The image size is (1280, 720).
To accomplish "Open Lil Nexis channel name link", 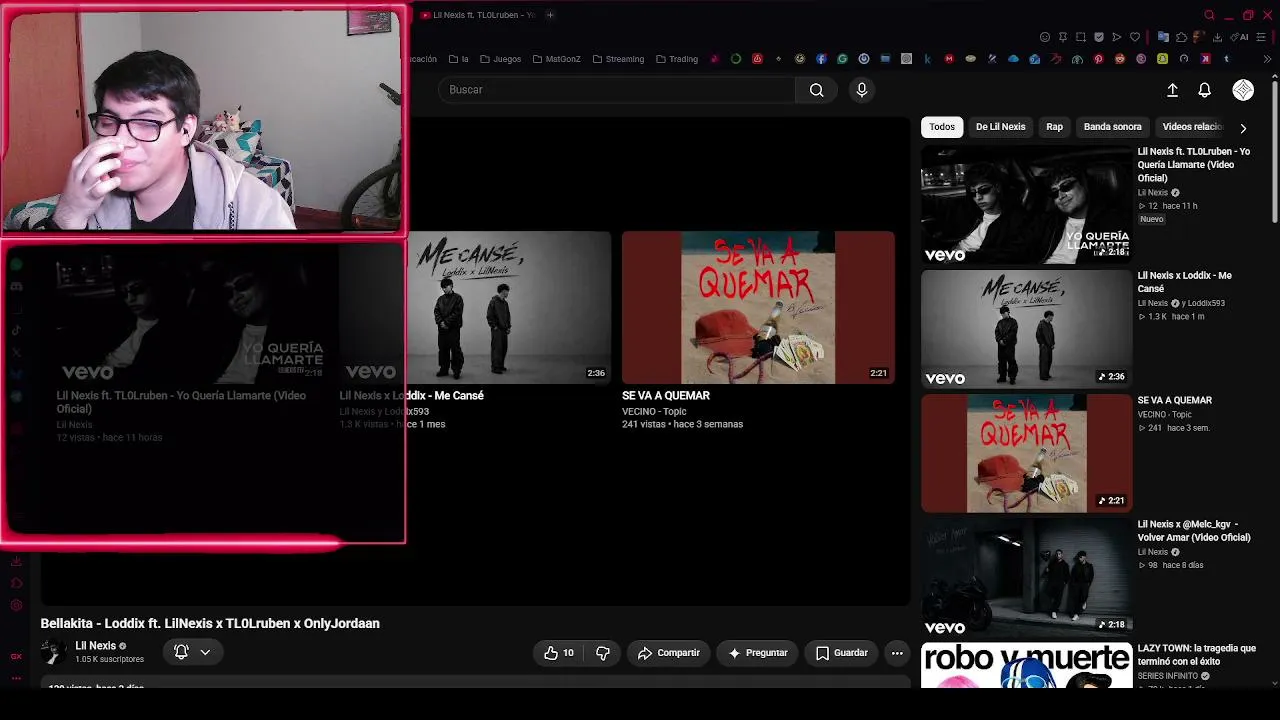I will coord(95,646).
